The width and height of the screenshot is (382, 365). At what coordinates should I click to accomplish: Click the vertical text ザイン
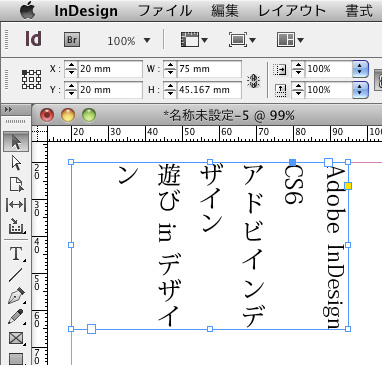click(211, 199)
